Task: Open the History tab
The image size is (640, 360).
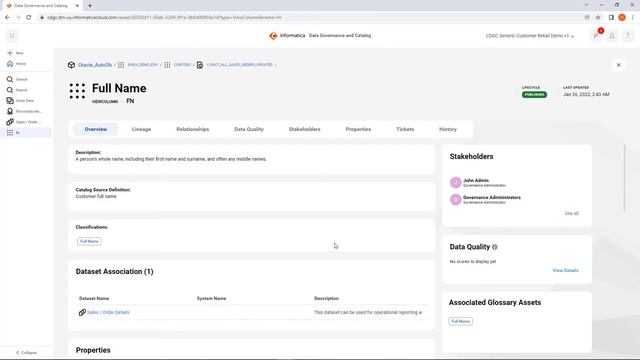Action: pyautogui.click(x=448, y=129)
